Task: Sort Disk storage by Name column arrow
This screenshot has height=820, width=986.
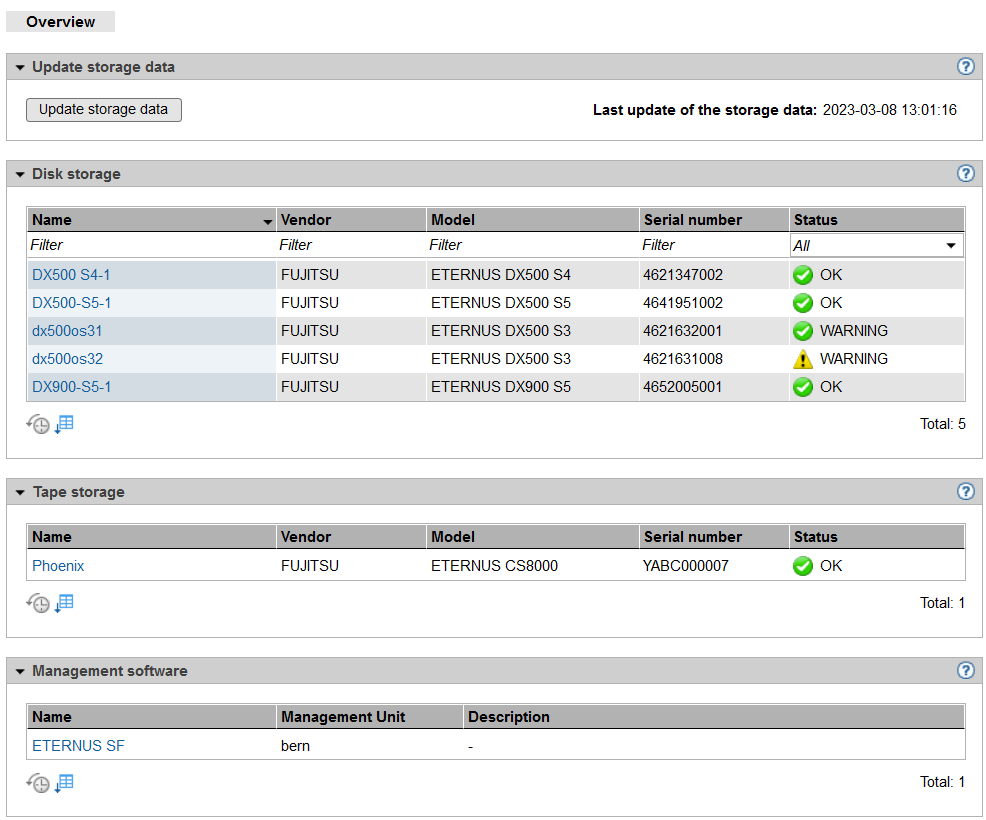Action: (267, 221)
